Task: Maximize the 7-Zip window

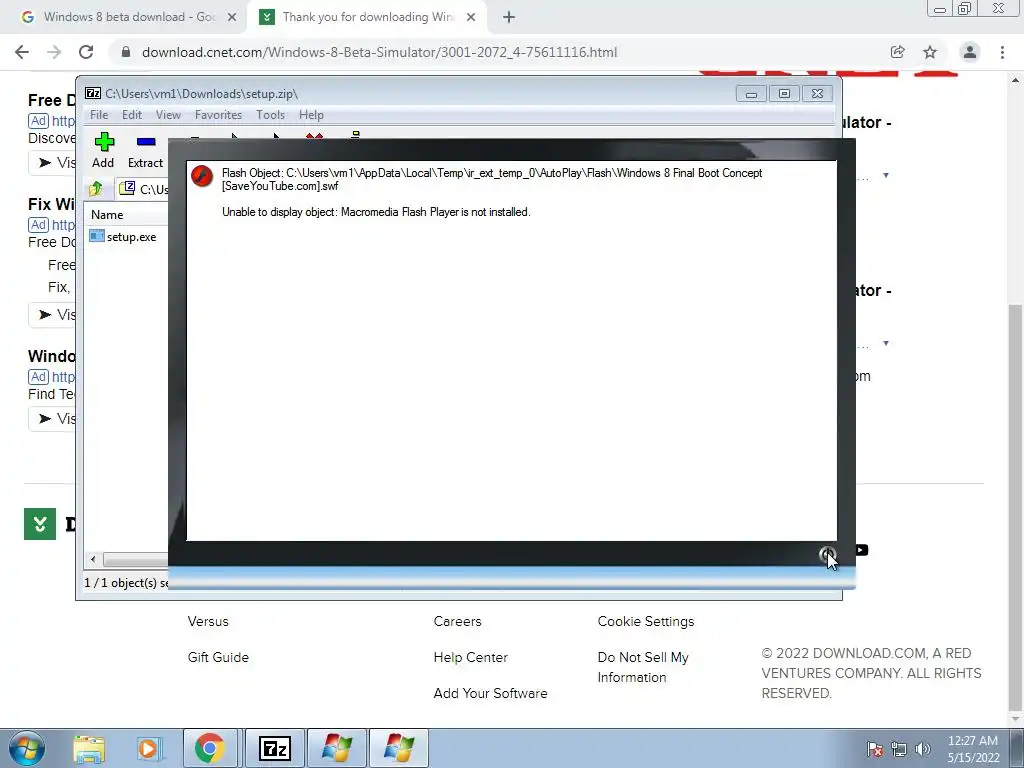Action: tap(784, 93)
